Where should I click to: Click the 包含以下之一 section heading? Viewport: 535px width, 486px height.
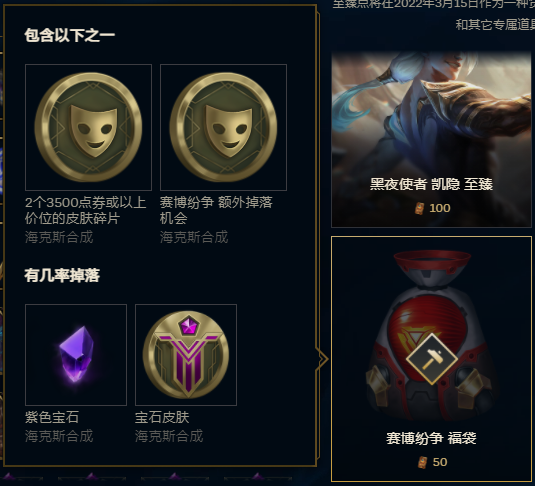70,35
